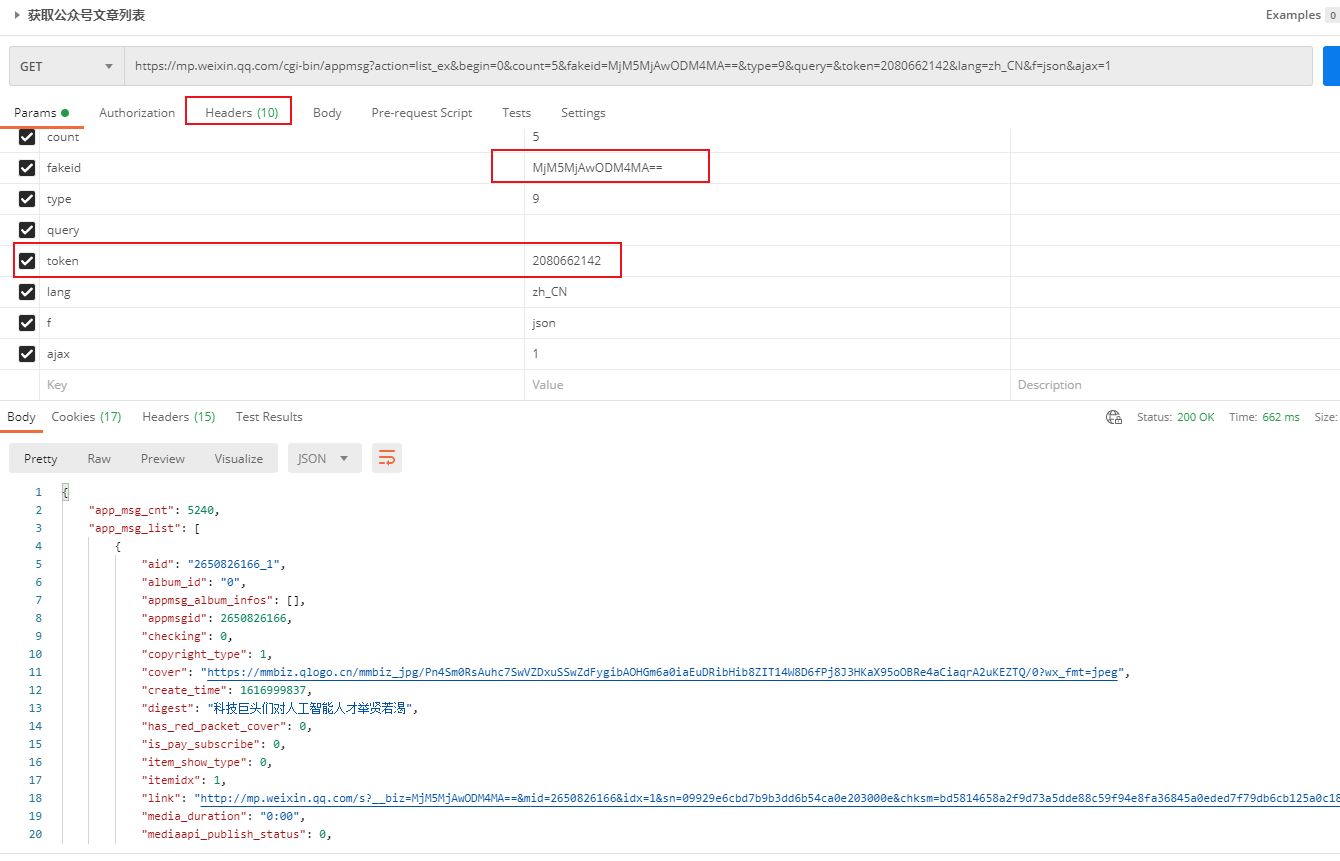This screenshot has width=1340, height=861.
Task: Uncheck the lang parameter checkbox
Action: [x=27, y=292]
